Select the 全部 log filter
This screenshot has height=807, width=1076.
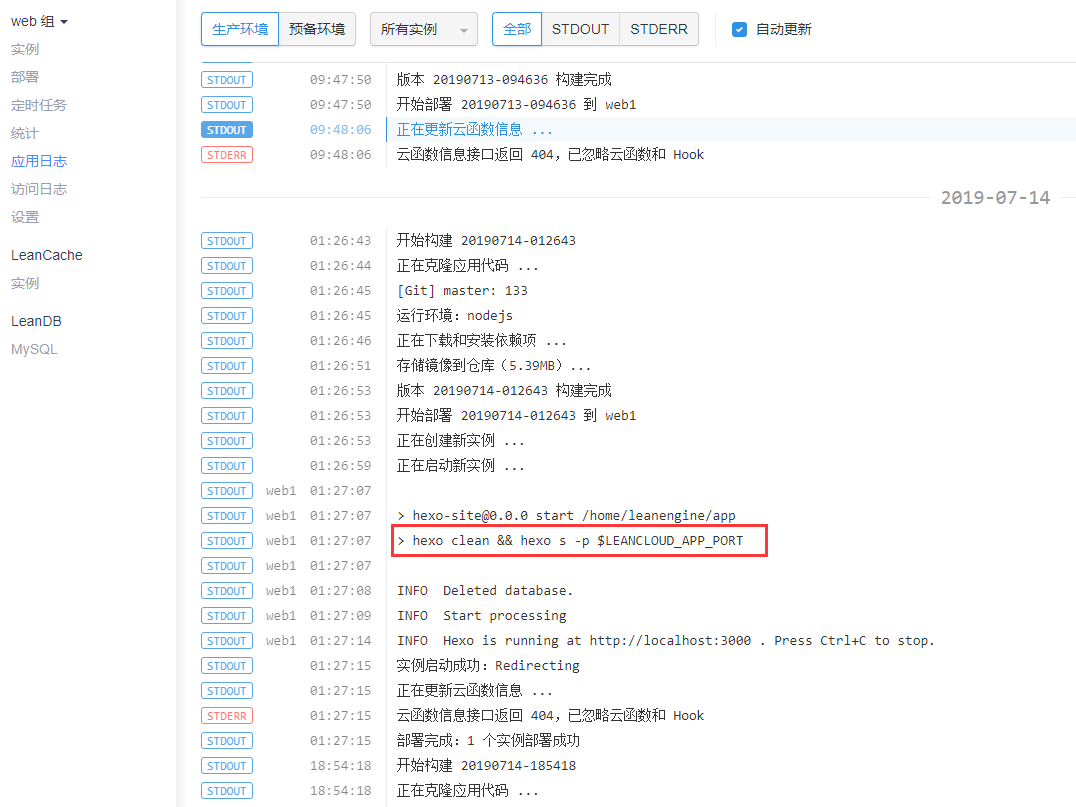click(517, 30)
